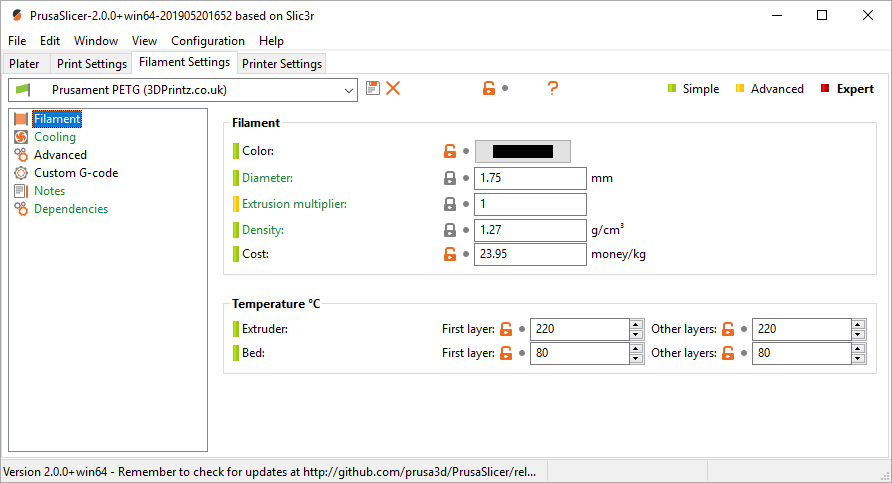Click the grey lock icon beside Diameter
Screen dimensions: 892x483
[450, 178]
